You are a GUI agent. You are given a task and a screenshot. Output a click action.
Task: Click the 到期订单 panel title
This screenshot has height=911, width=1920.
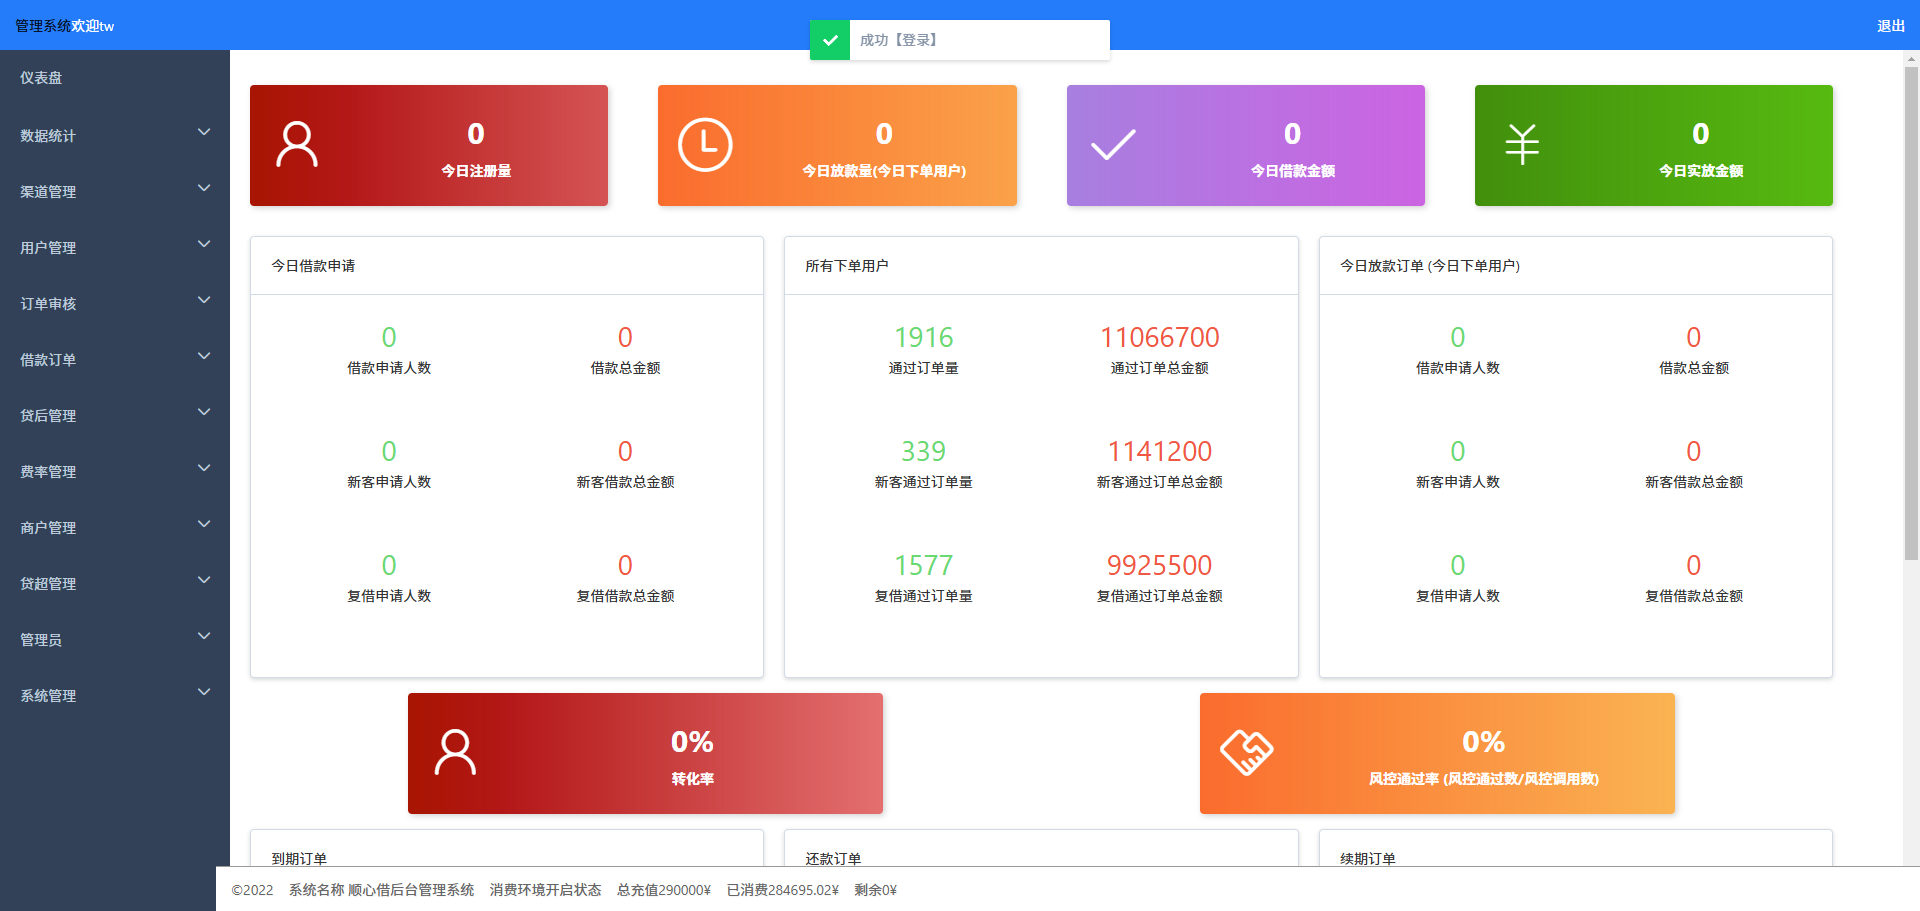pos(299,859)
